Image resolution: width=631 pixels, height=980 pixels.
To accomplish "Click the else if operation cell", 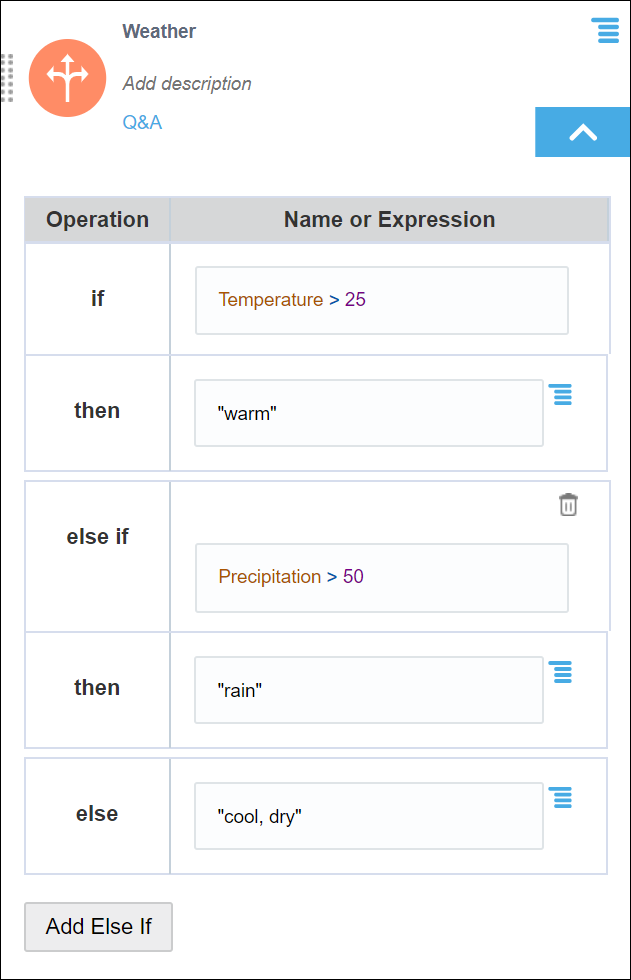I will click(97, 537).
